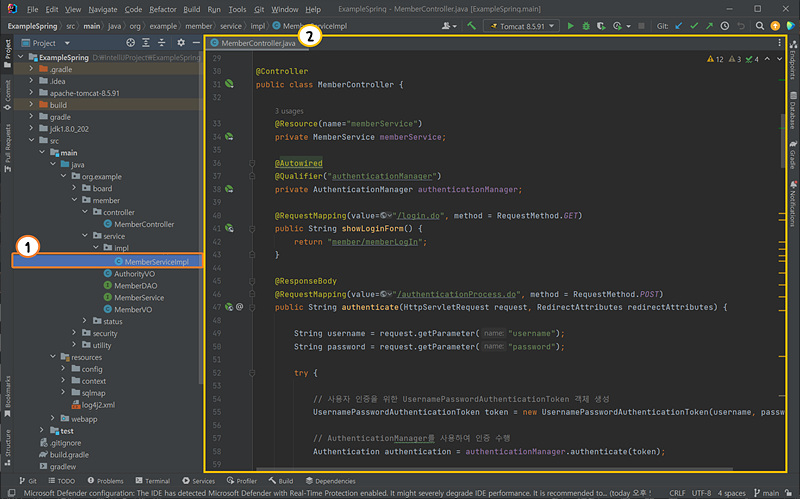Open the Problems tool window
Image resolution: width=800 pixels, height=499 pixels.
[105, 481]
